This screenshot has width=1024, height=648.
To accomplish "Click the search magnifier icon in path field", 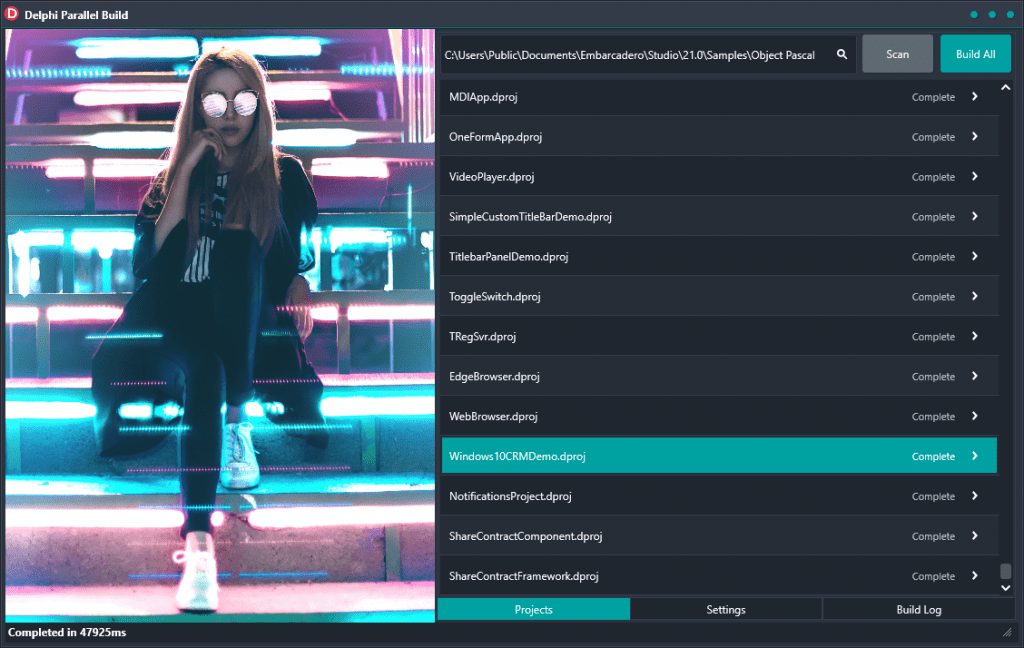I will click(x=842, y=54).
